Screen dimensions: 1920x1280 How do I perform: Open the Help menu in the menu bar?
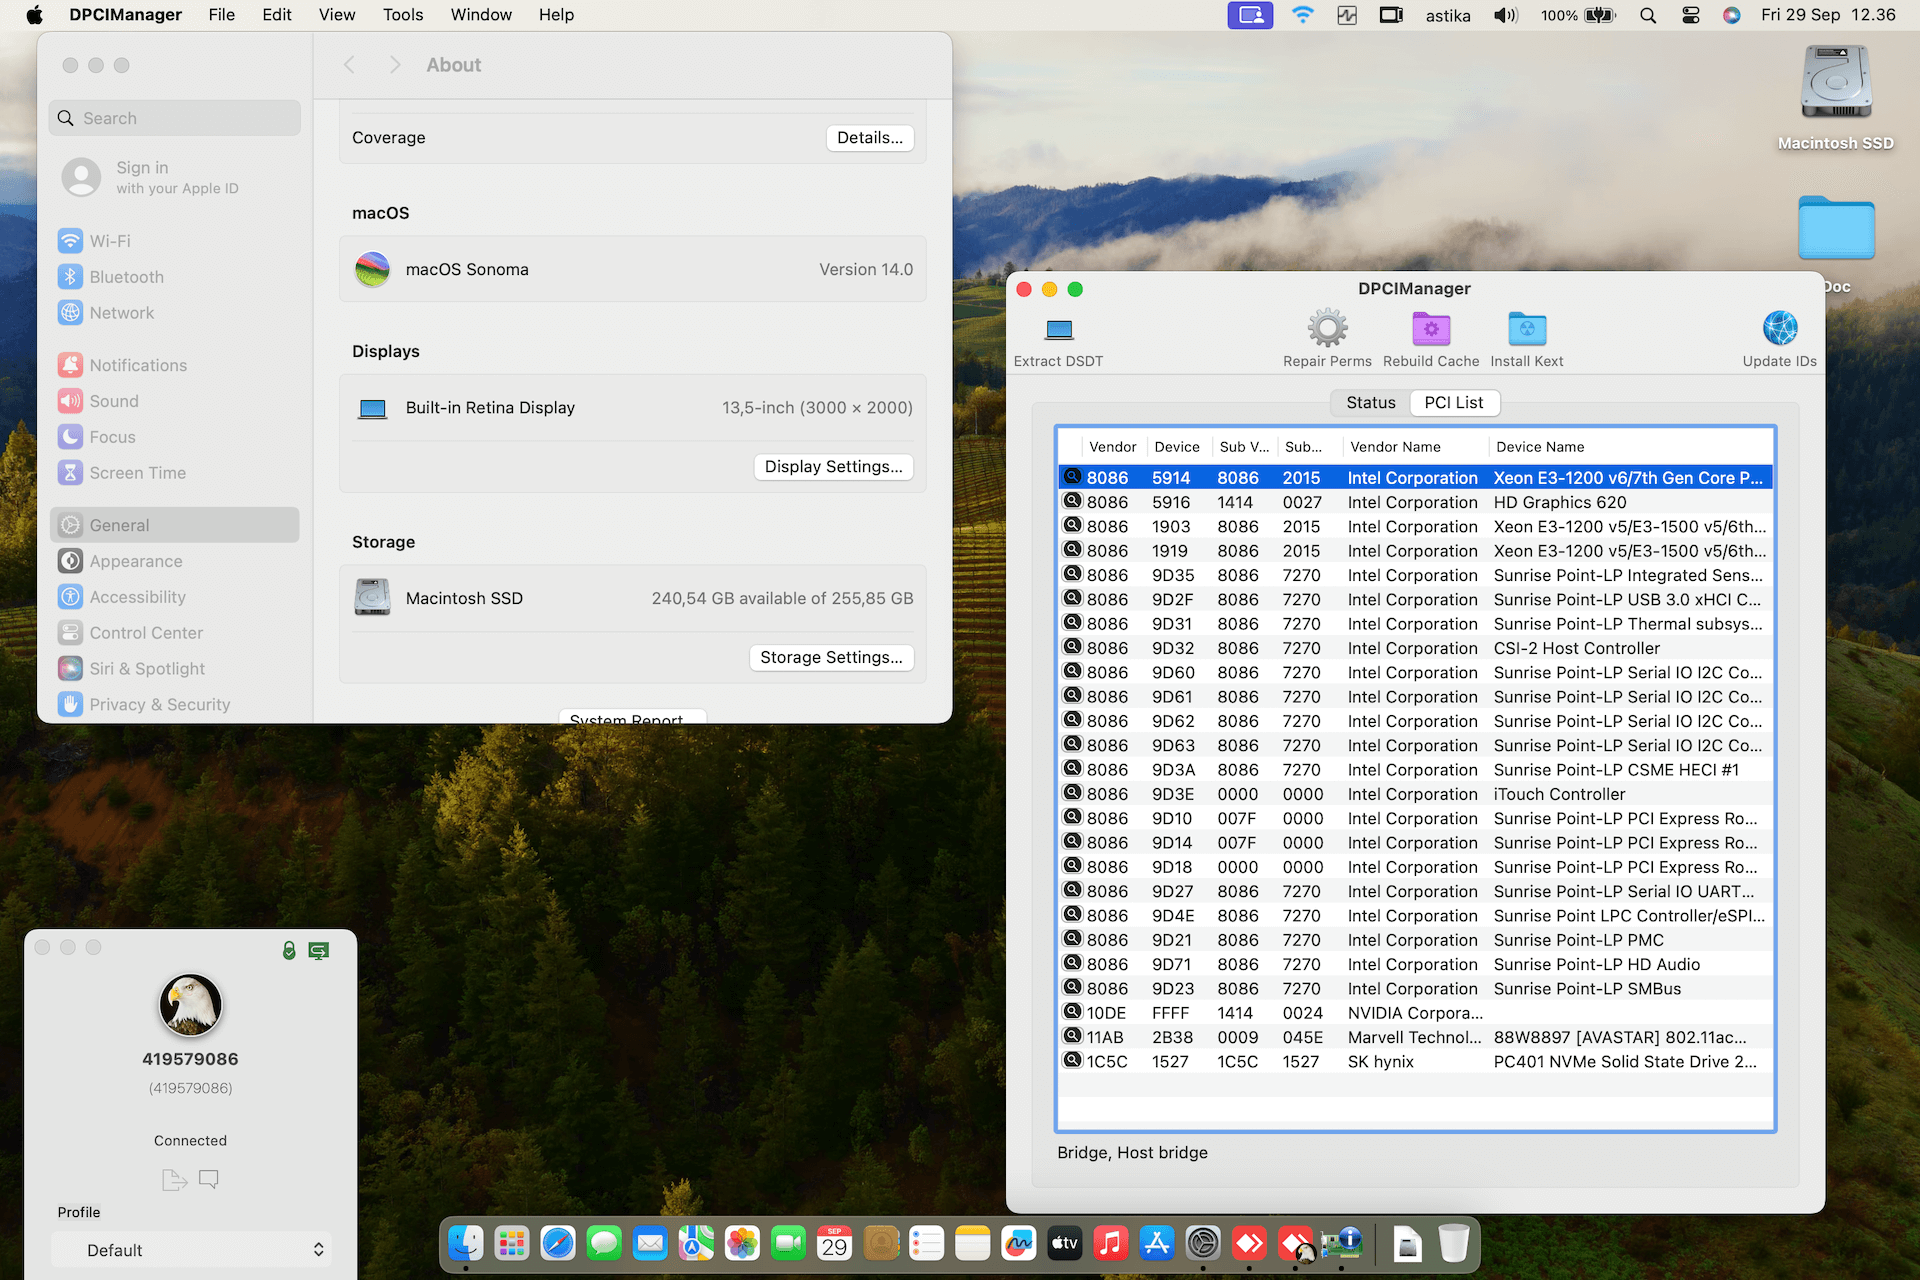tap(556, 15)
